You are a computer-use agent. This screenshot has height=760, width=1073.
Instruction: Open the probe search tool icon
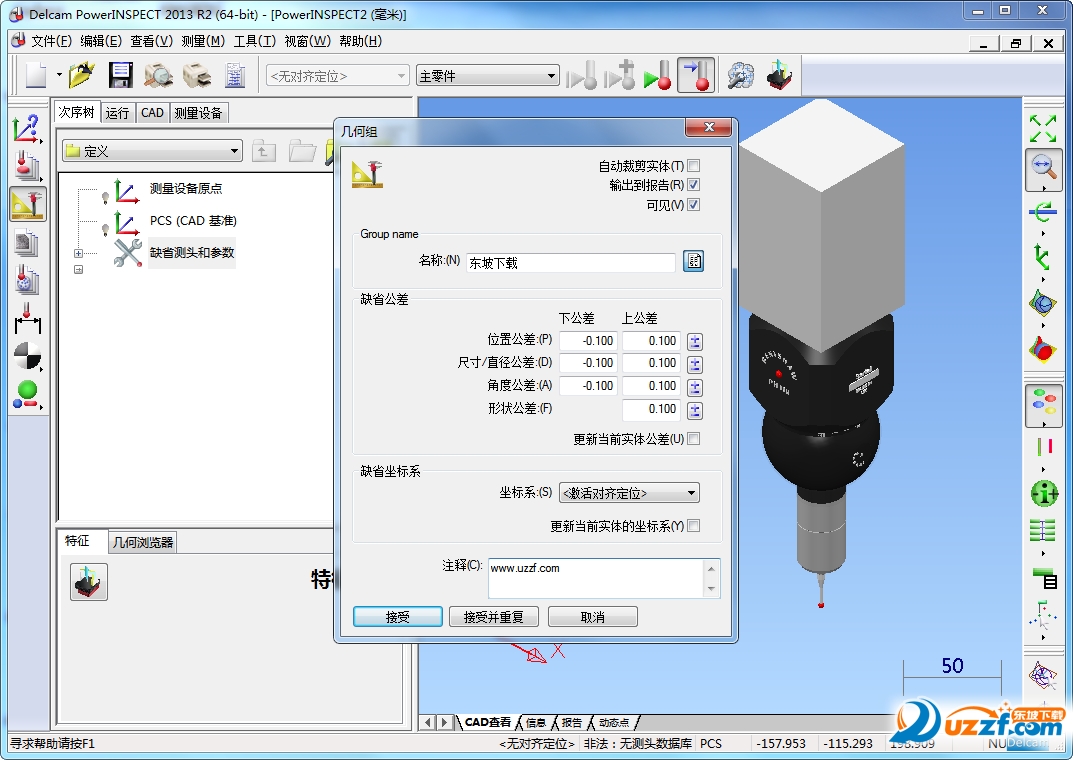click(x=740, y=75)
